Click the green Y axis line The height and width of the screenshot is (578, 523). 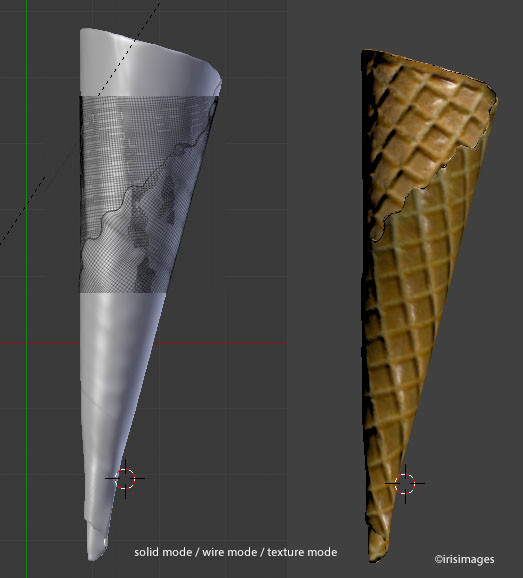point(27,289)
